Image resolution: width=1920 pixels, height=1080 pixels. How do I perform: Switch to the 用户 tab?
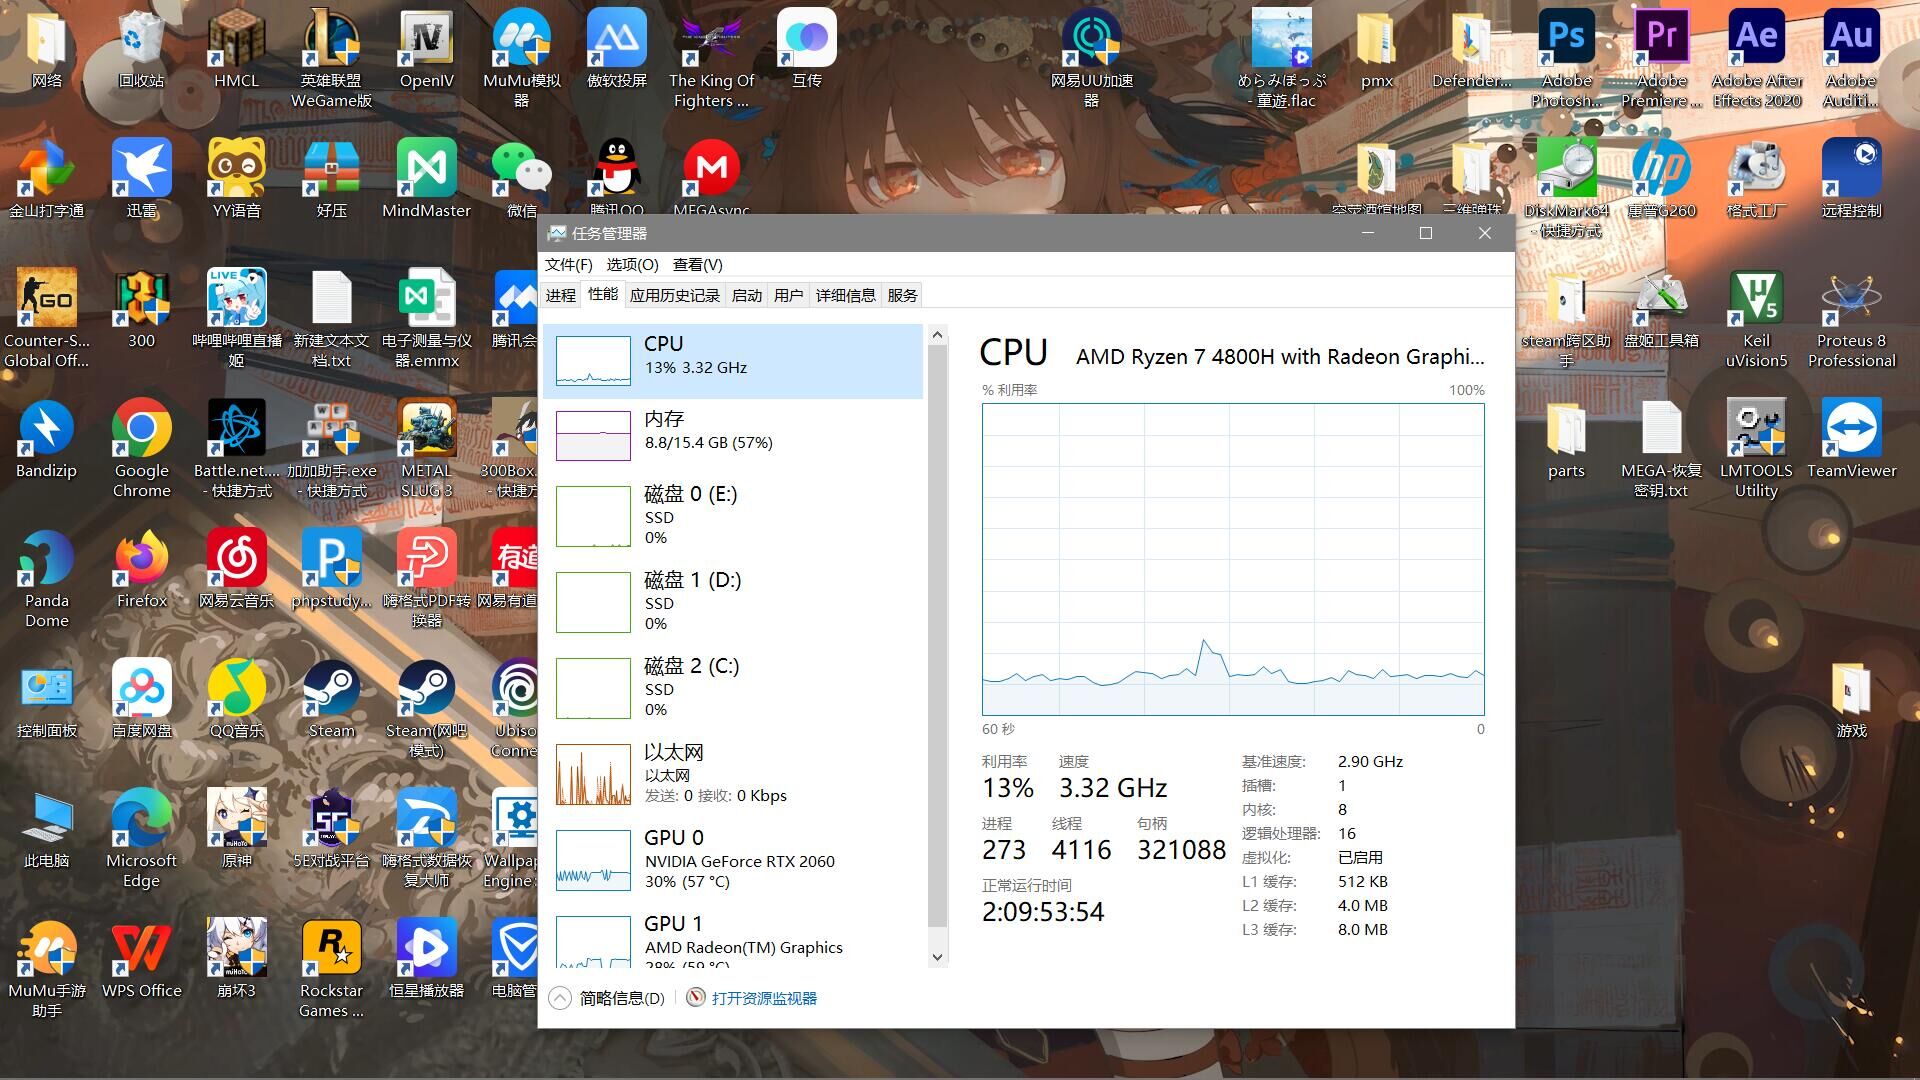(788, 295)
